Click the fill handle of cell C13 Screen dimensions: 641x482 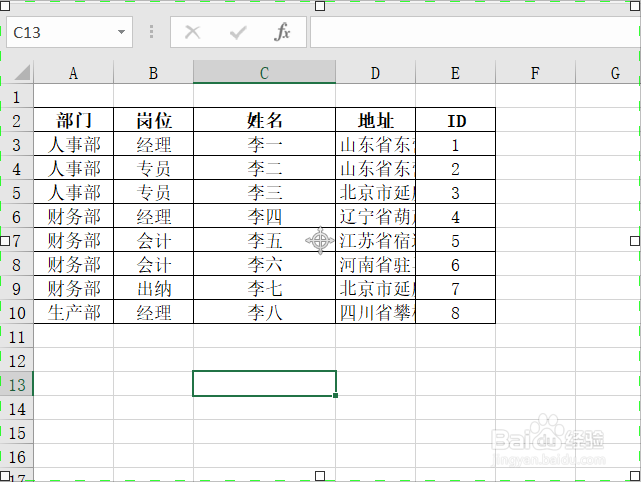coord(335,395)
